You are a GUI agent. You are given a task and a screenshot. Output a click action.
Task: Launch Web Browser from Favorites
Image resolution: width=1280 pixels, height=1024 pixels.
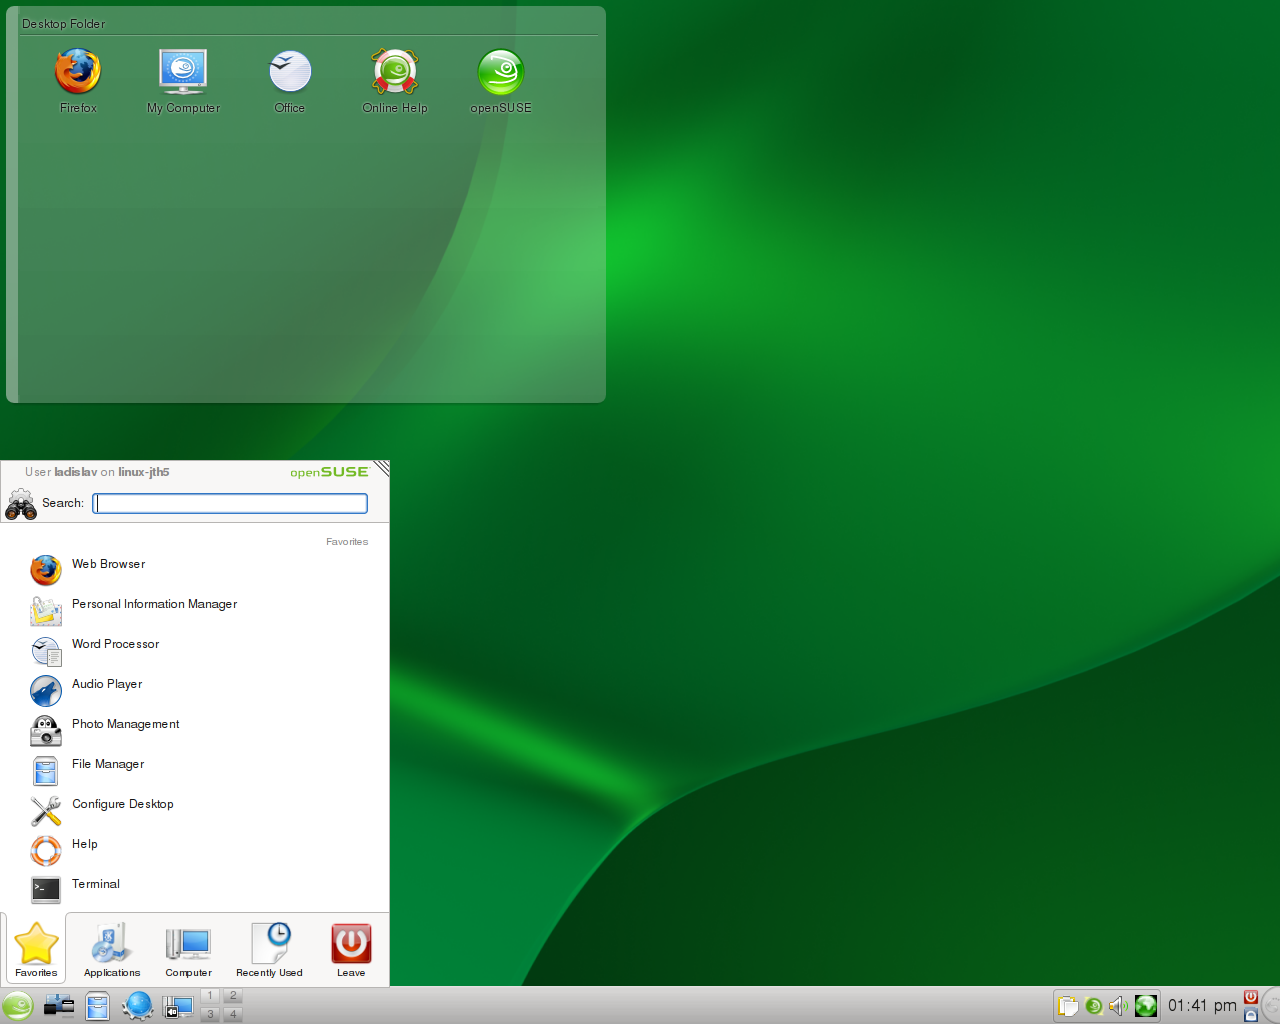click(x=195, y=570)
